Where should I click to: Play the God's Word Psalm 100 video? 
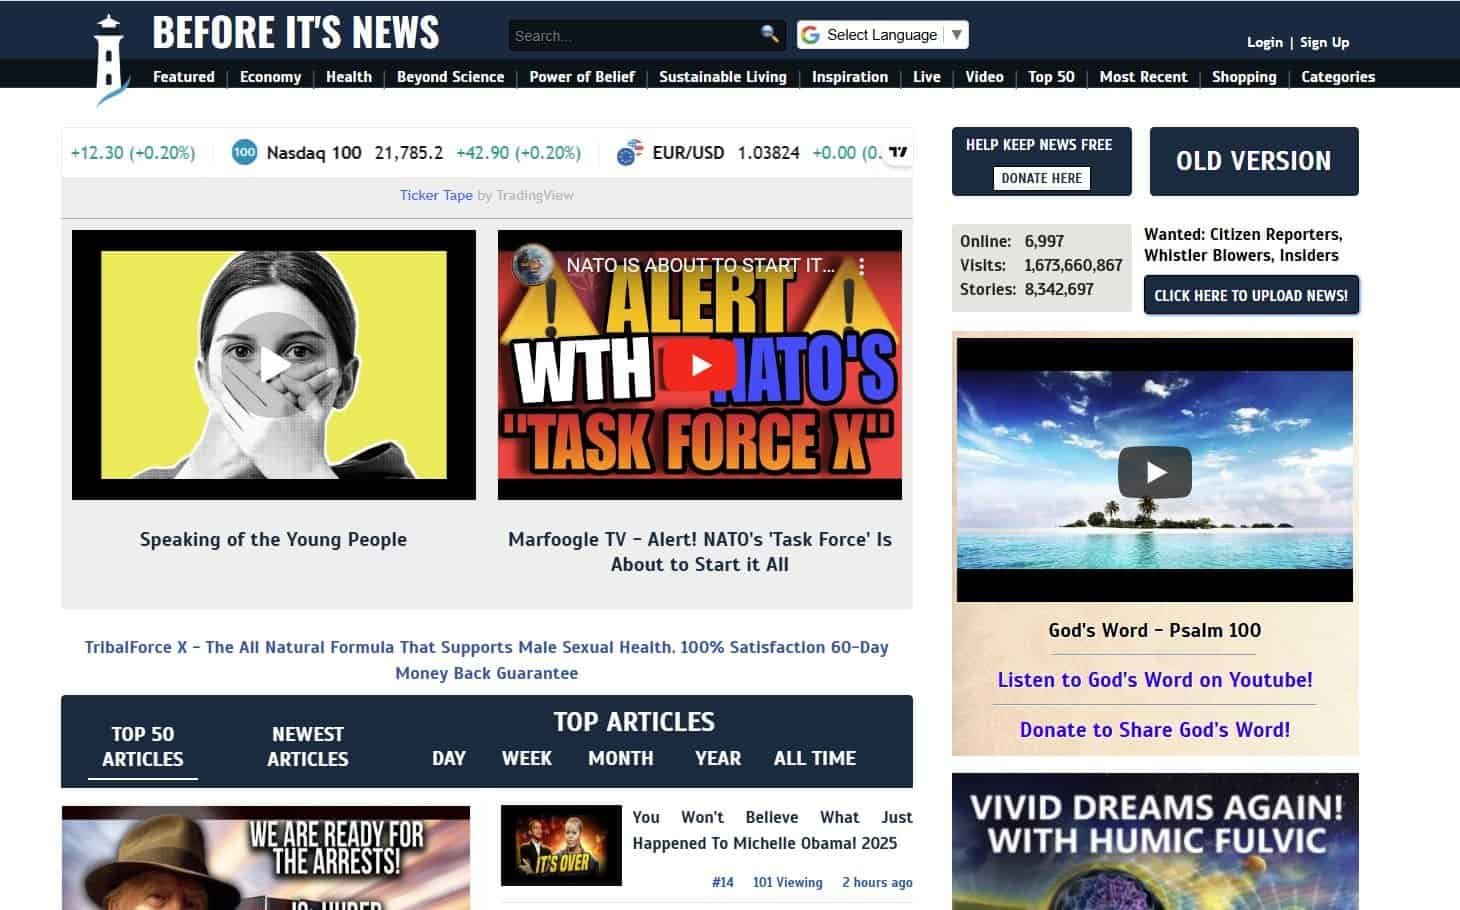(1155, 472)
